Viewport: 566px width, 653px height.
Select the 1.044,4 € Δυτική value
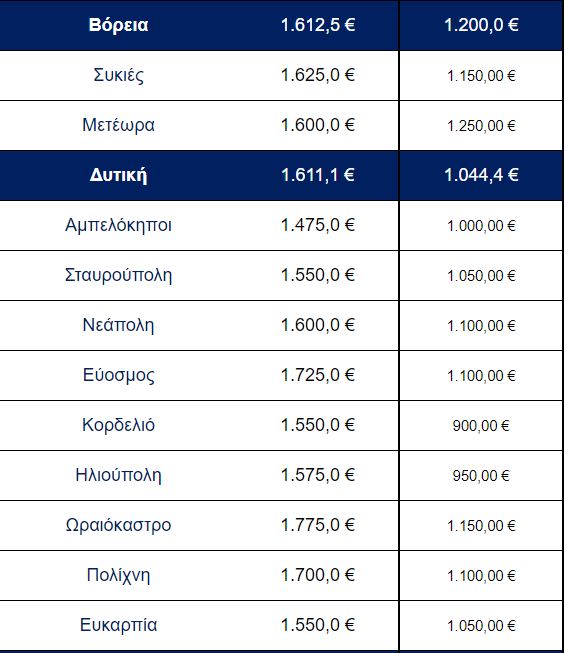click(x=481, y=175)
